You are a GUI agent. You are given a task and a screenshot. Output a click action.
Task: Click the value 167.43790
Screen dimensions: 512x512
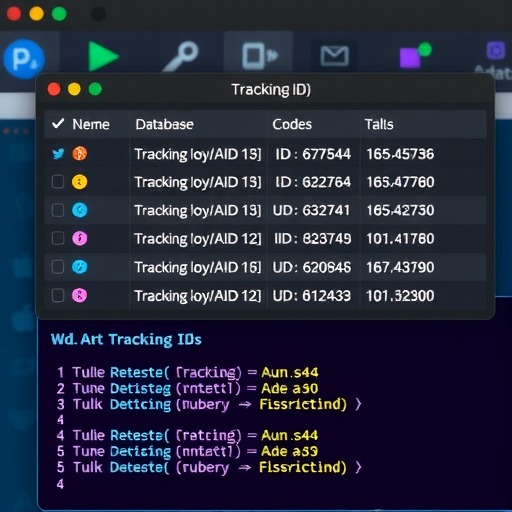click(x=400, y=267)
